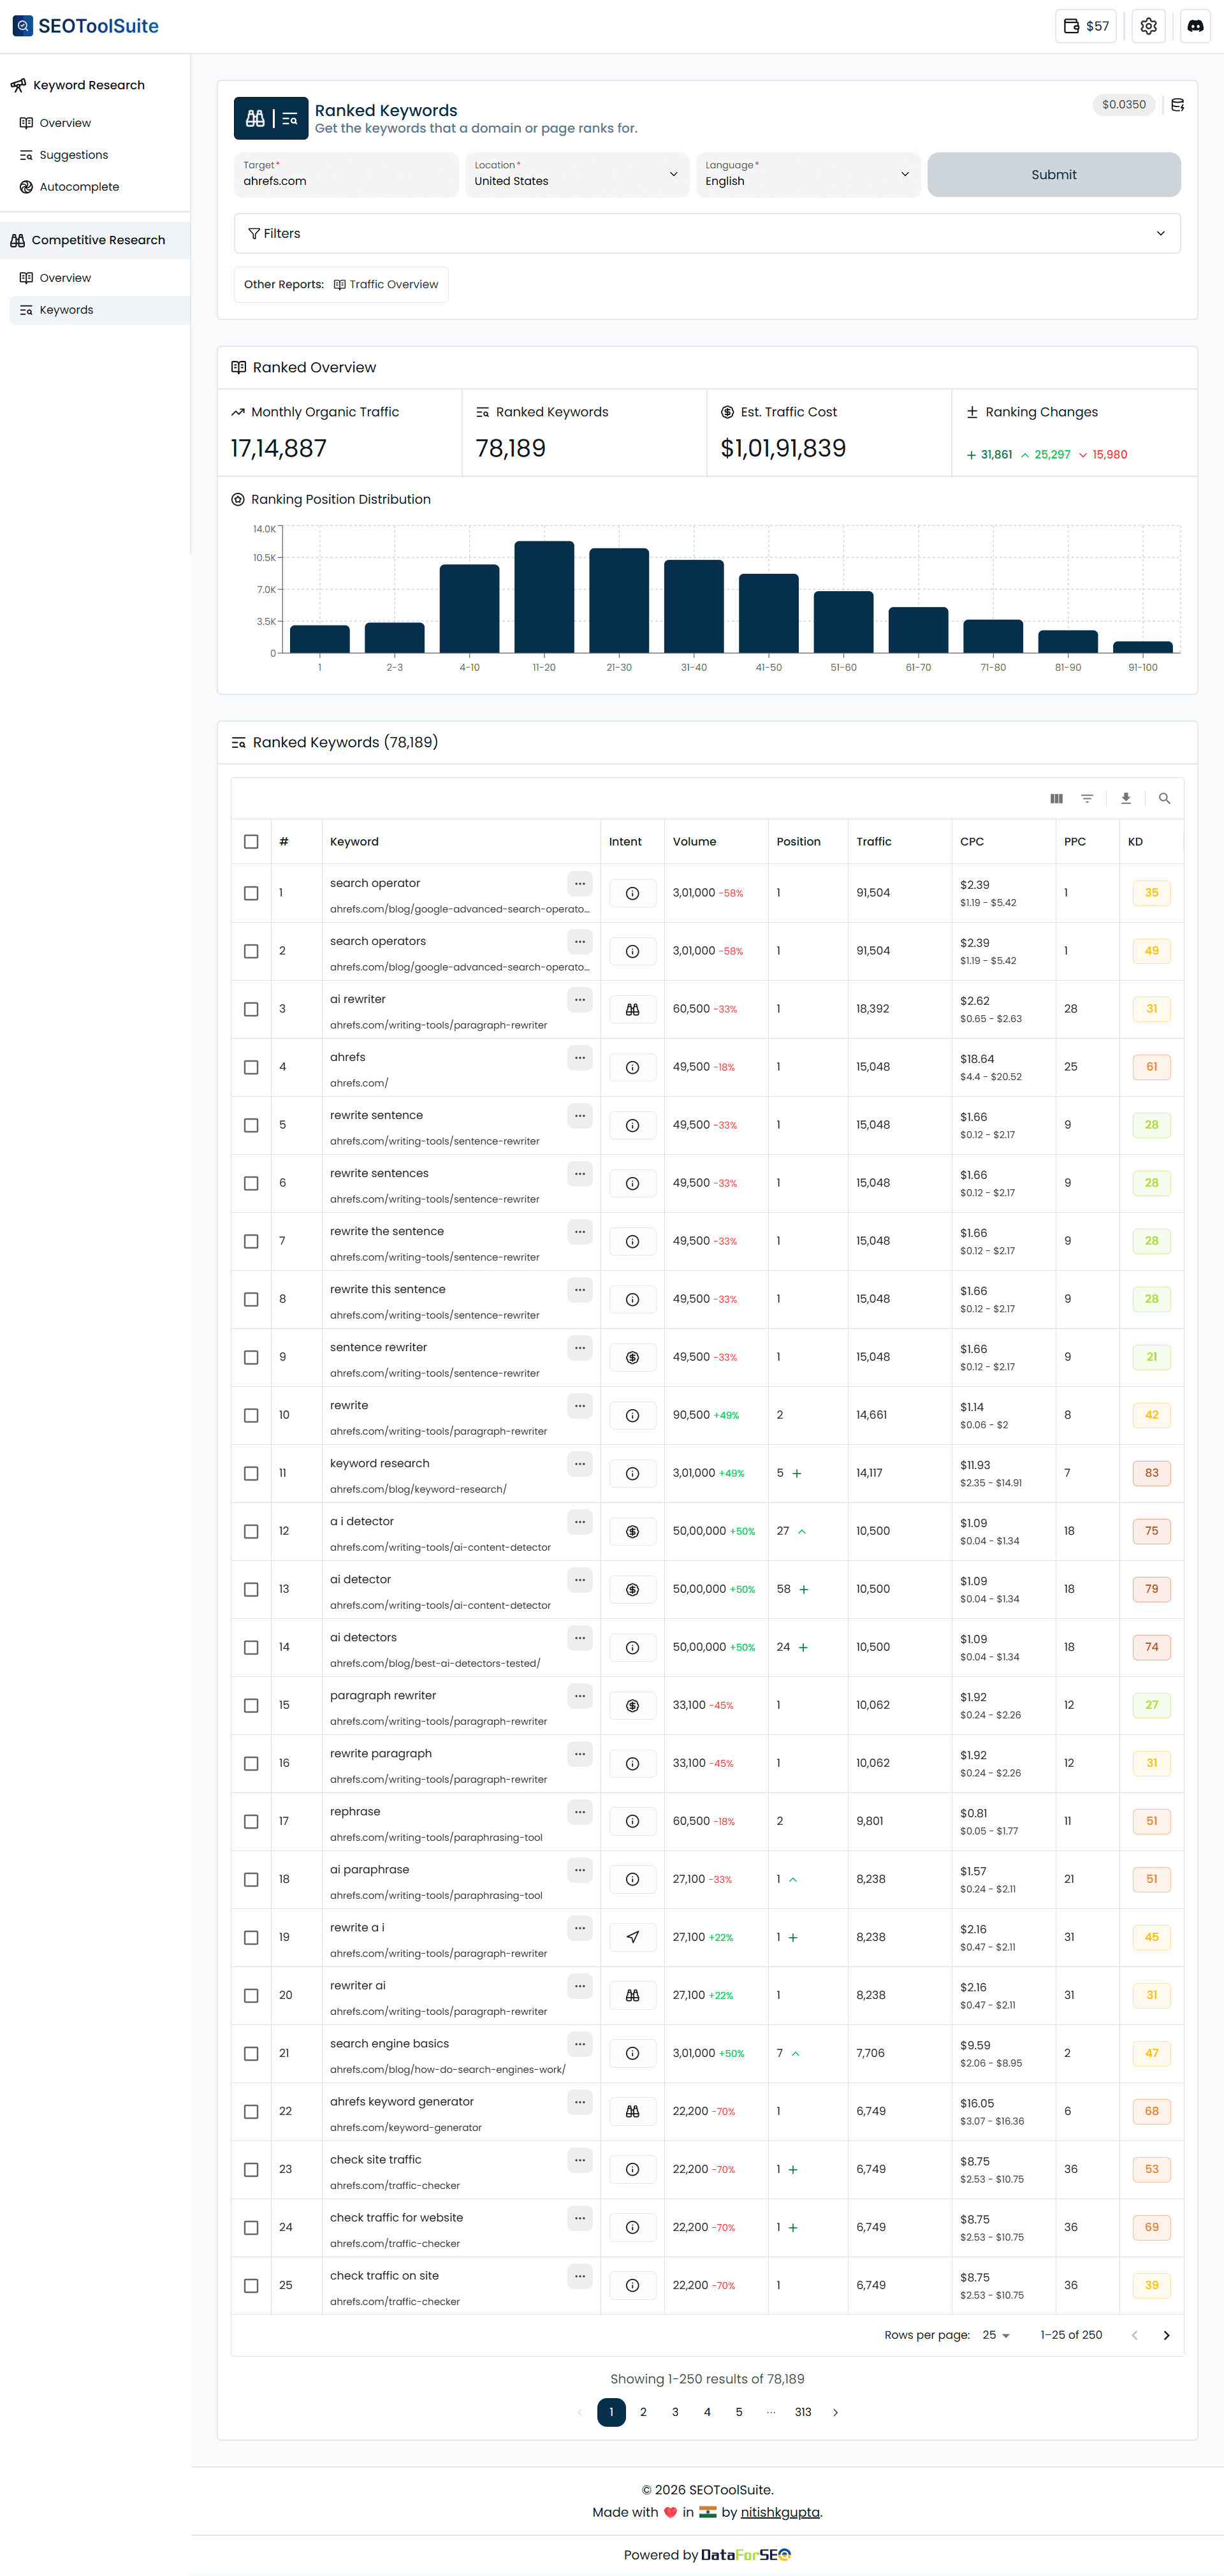Click the binoculars intent icon for 'rewriter ai'
Image resolution: width=1224 pixels, height=2576 pixels.
(x=632, y=1995)
